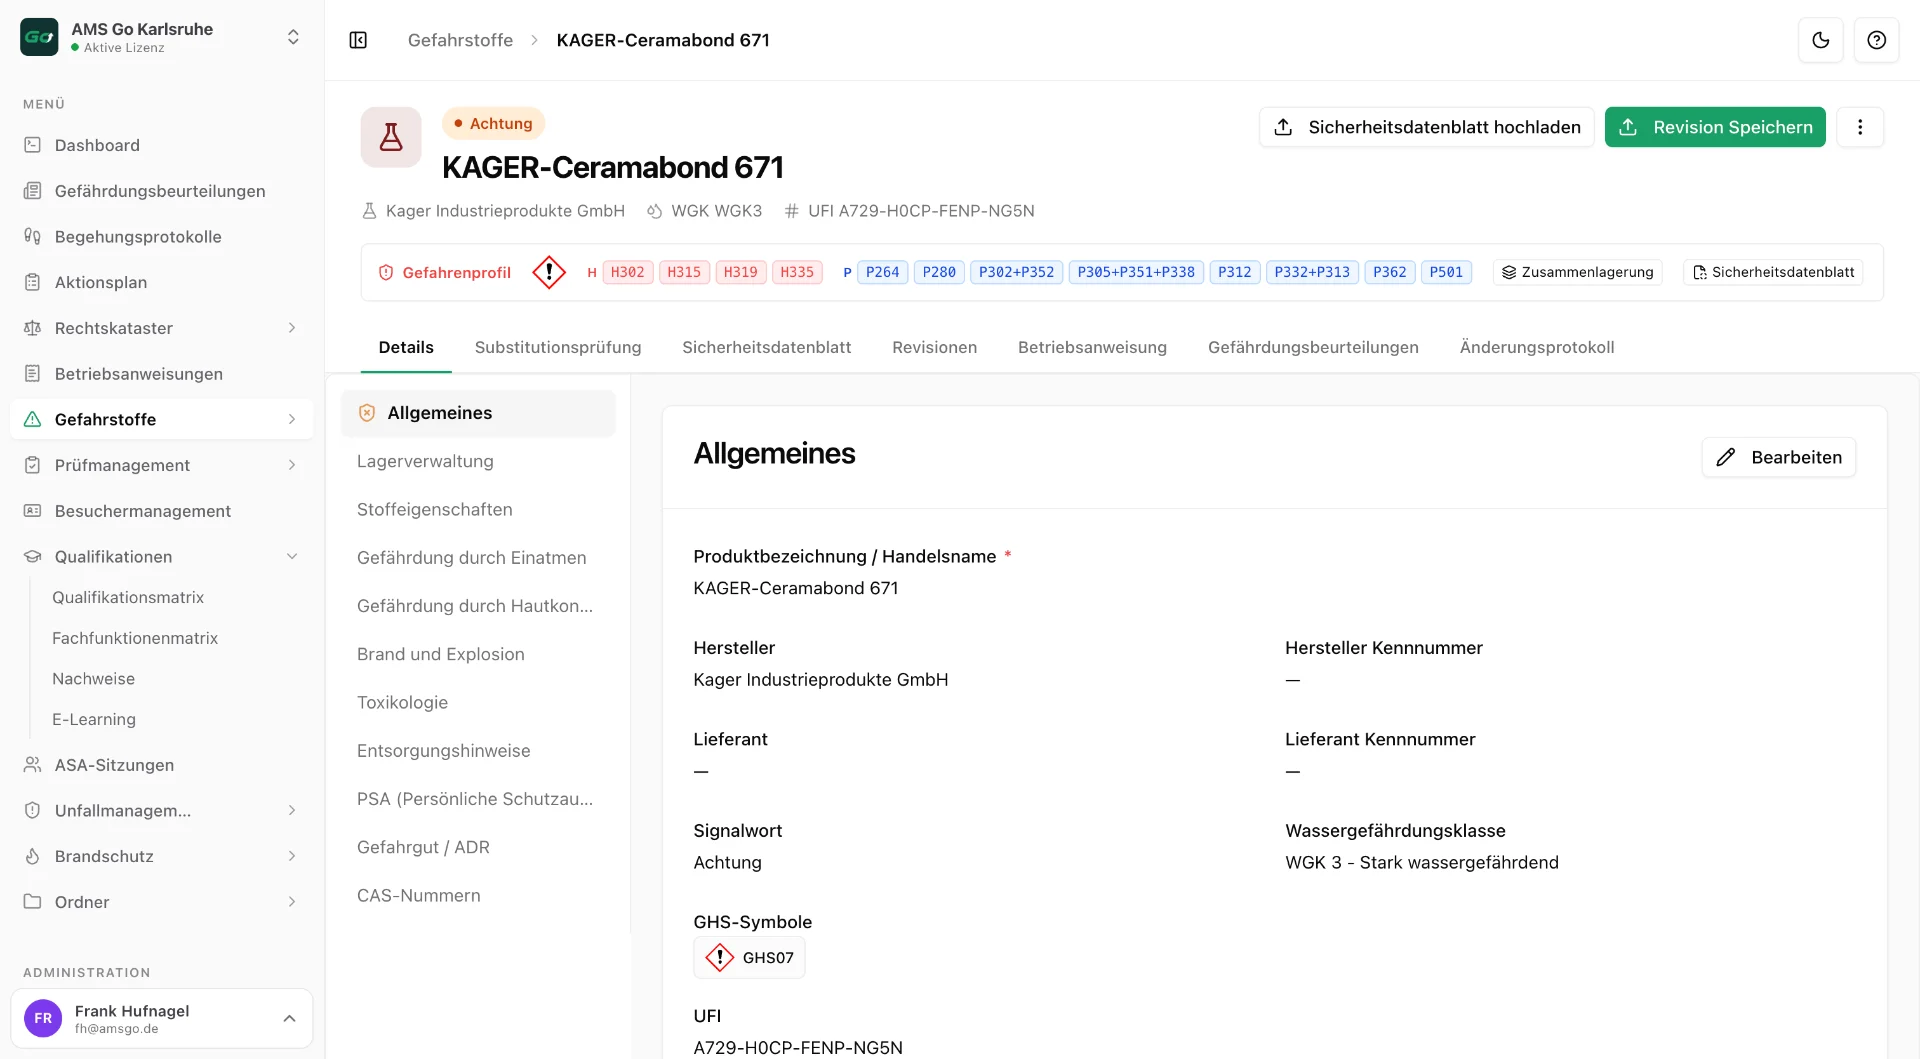This screenshot has width=1920, height=1059.
Task: Click Sicherheitsdatenblatt hochladen button
Action: pos(1427,127)
